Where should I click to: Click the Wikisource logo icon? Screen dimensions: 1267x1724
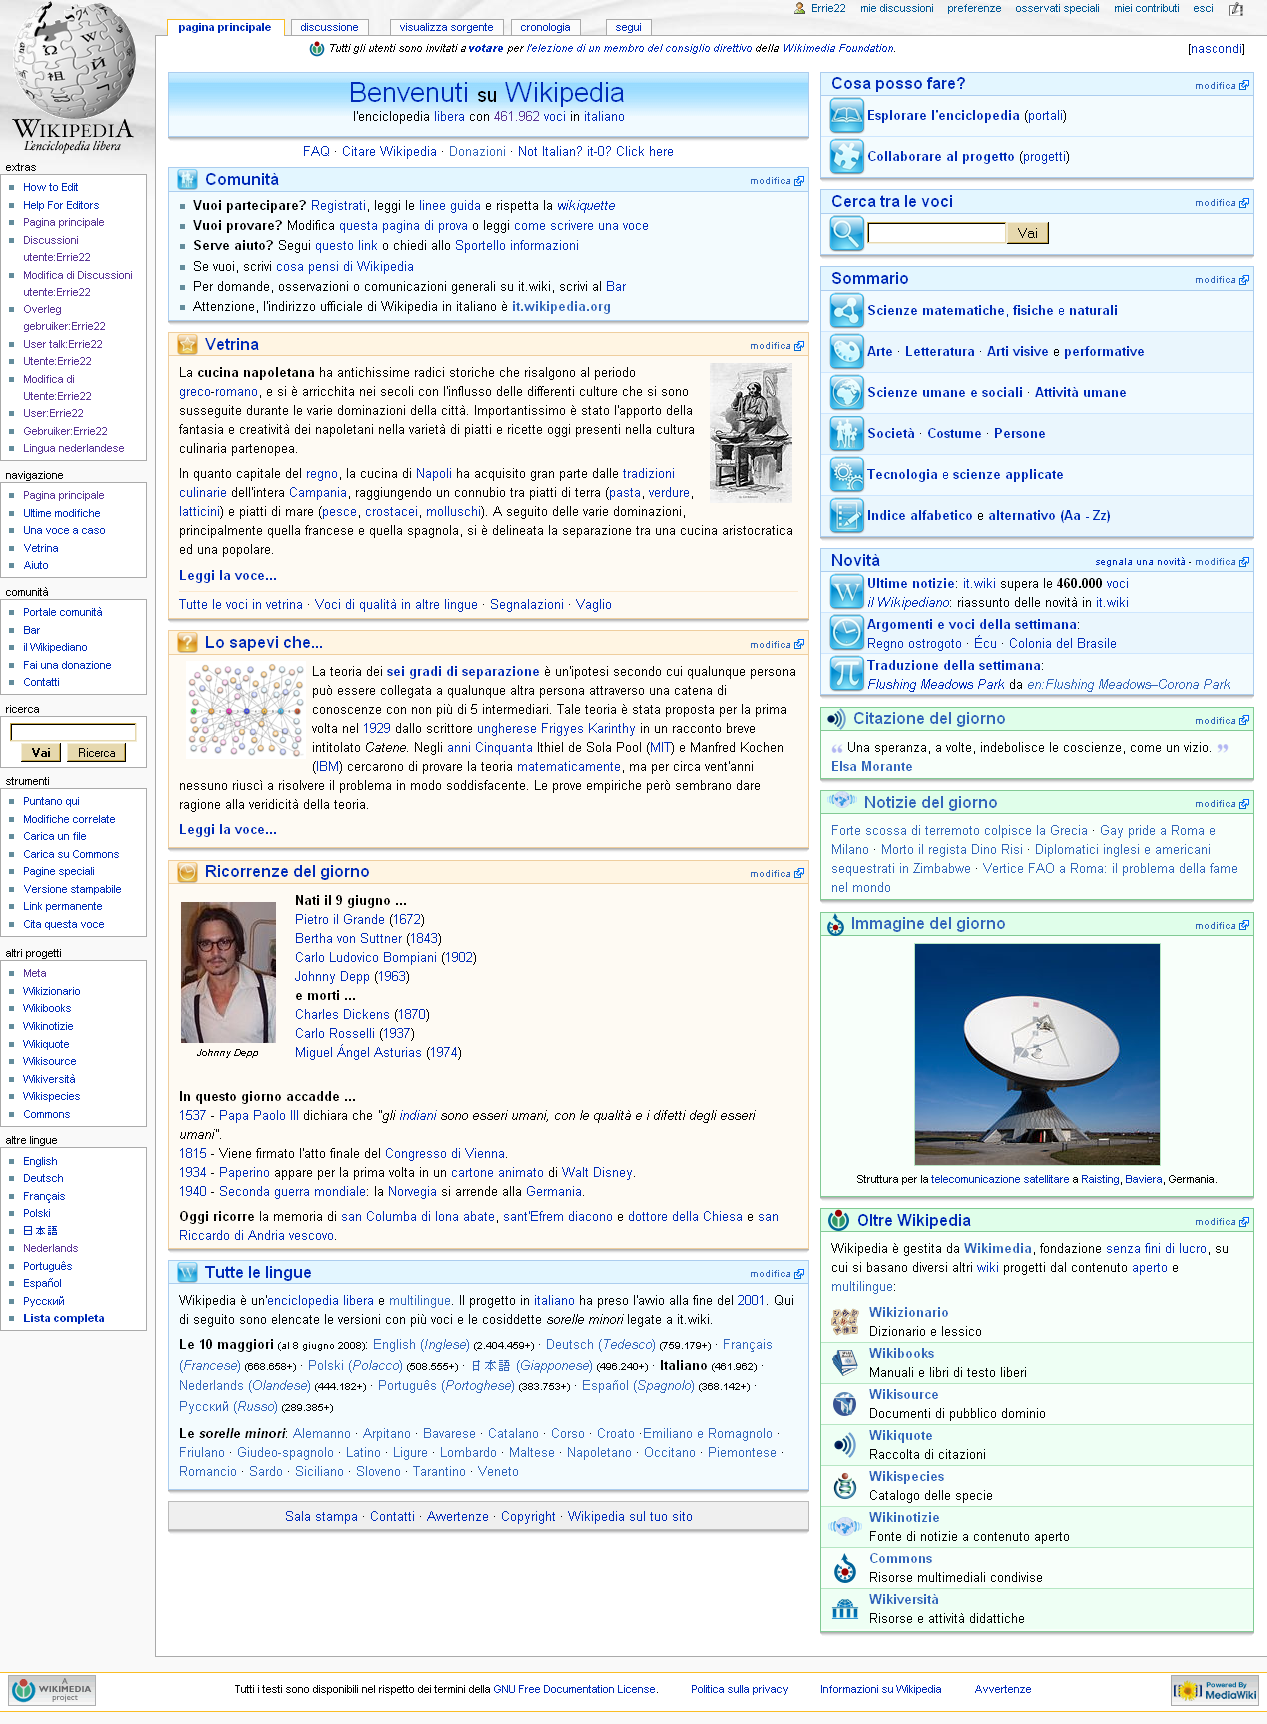click(x=845, y=1404)
